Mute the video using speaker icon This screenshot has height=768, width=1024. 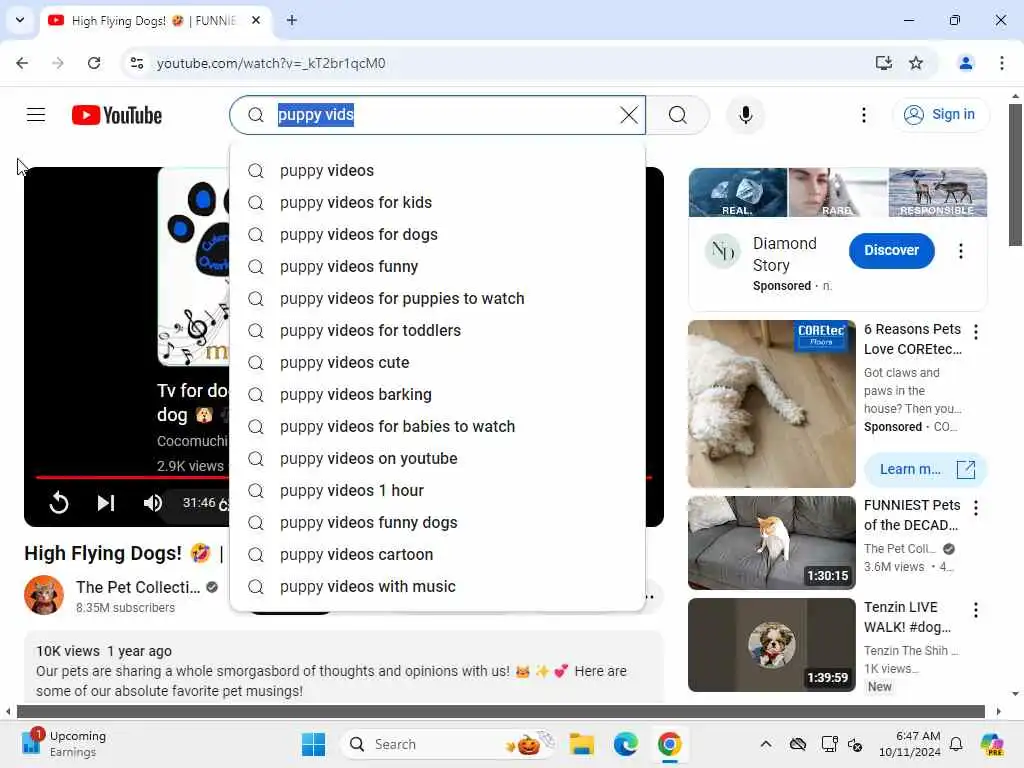(x=153, y=503)
